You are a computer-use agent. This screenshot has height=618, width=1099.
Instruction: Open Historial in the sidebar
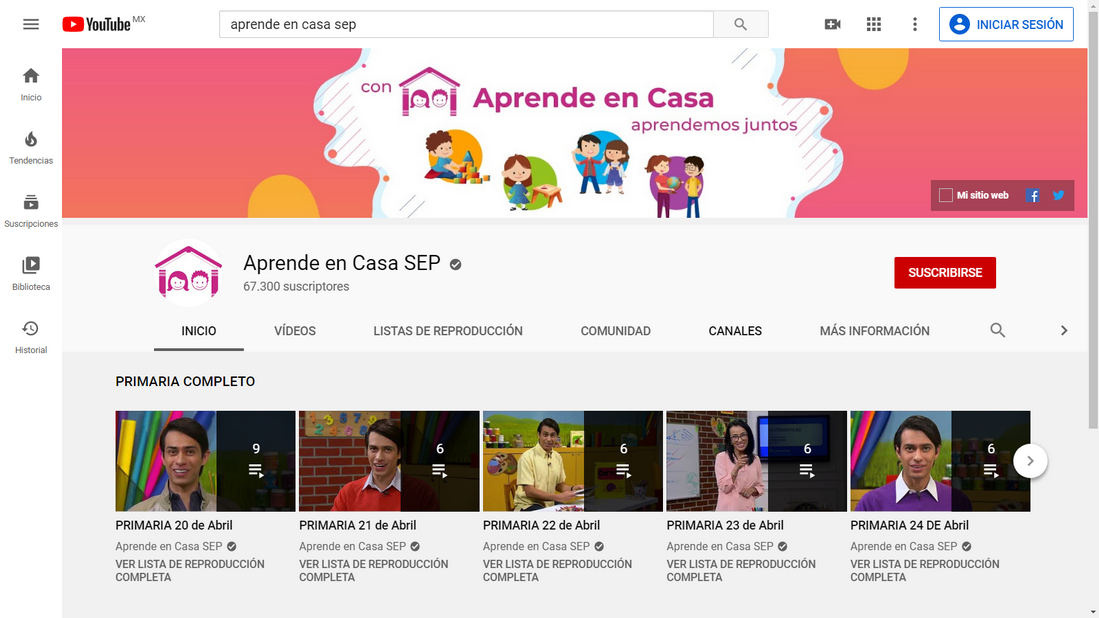(x=31, y=337)
